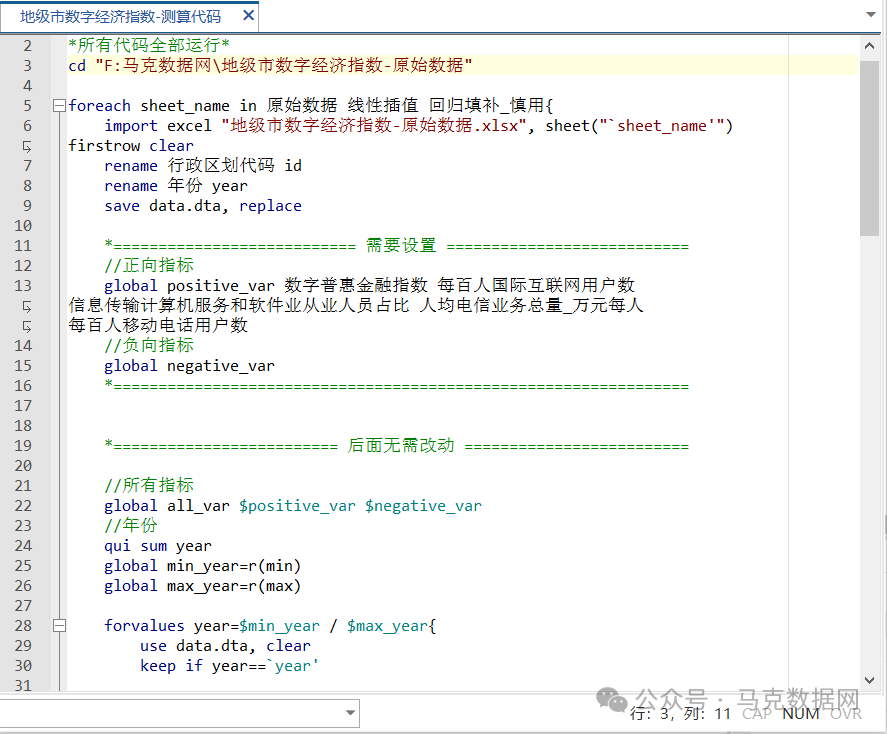Click the bottom-left input field
Screen dimensions: 887x734
click(171, 713)
